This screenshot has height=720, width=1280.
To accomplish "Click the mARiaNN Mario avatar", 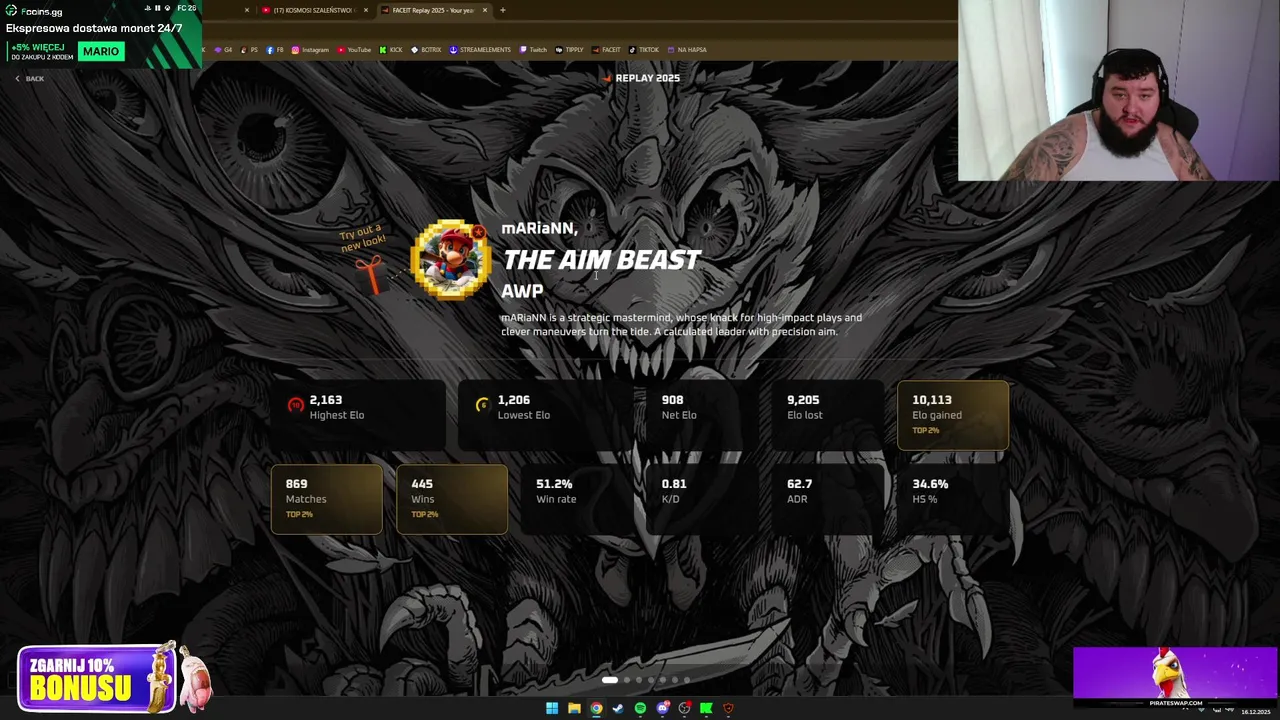I will 451,259.
